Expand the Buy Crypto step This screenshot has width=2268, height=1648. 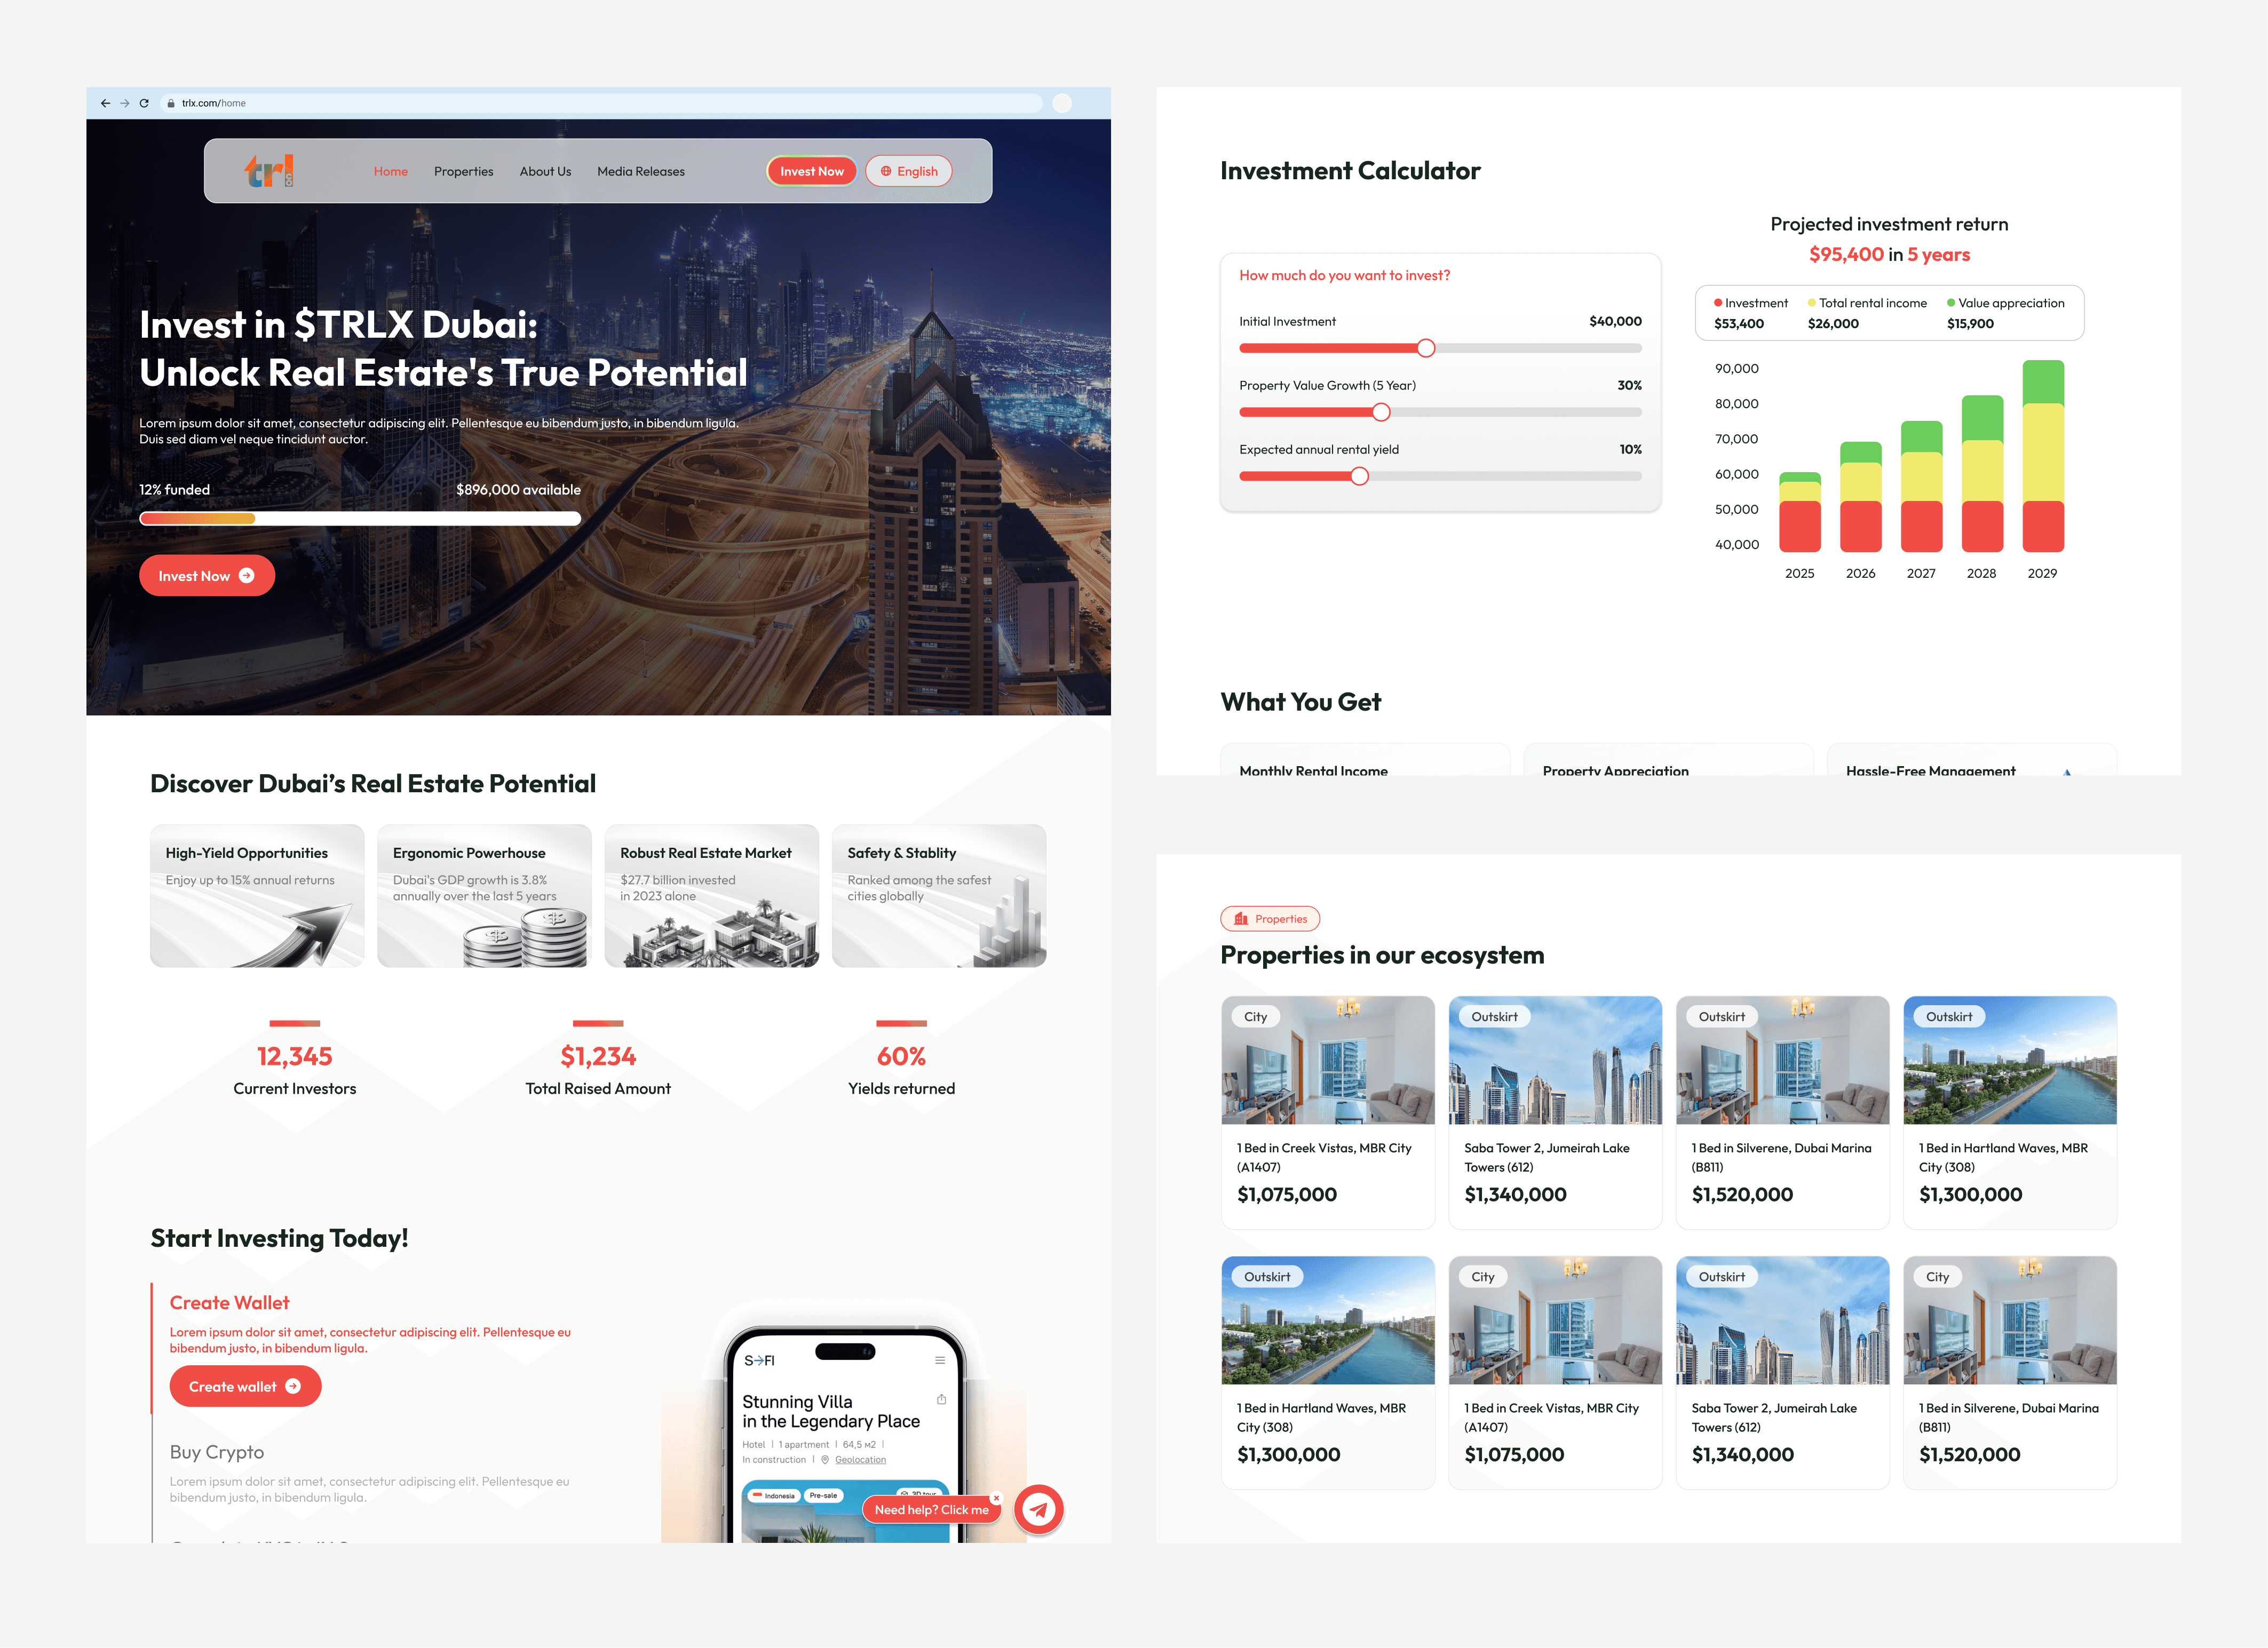pyautogui.click(x=217, y=1452)
